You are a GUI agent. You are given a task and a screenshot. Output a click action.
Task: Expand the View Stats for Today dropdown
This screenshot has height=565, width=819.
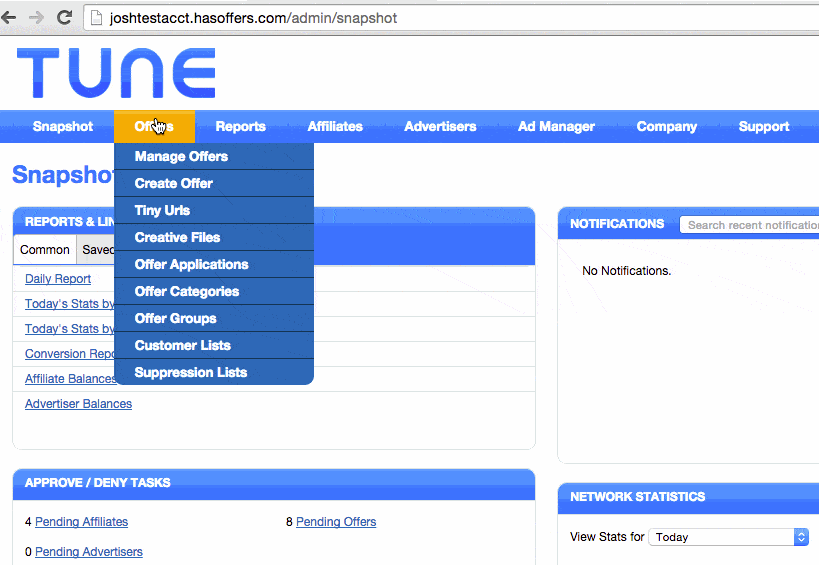click(x=729, y=537)
